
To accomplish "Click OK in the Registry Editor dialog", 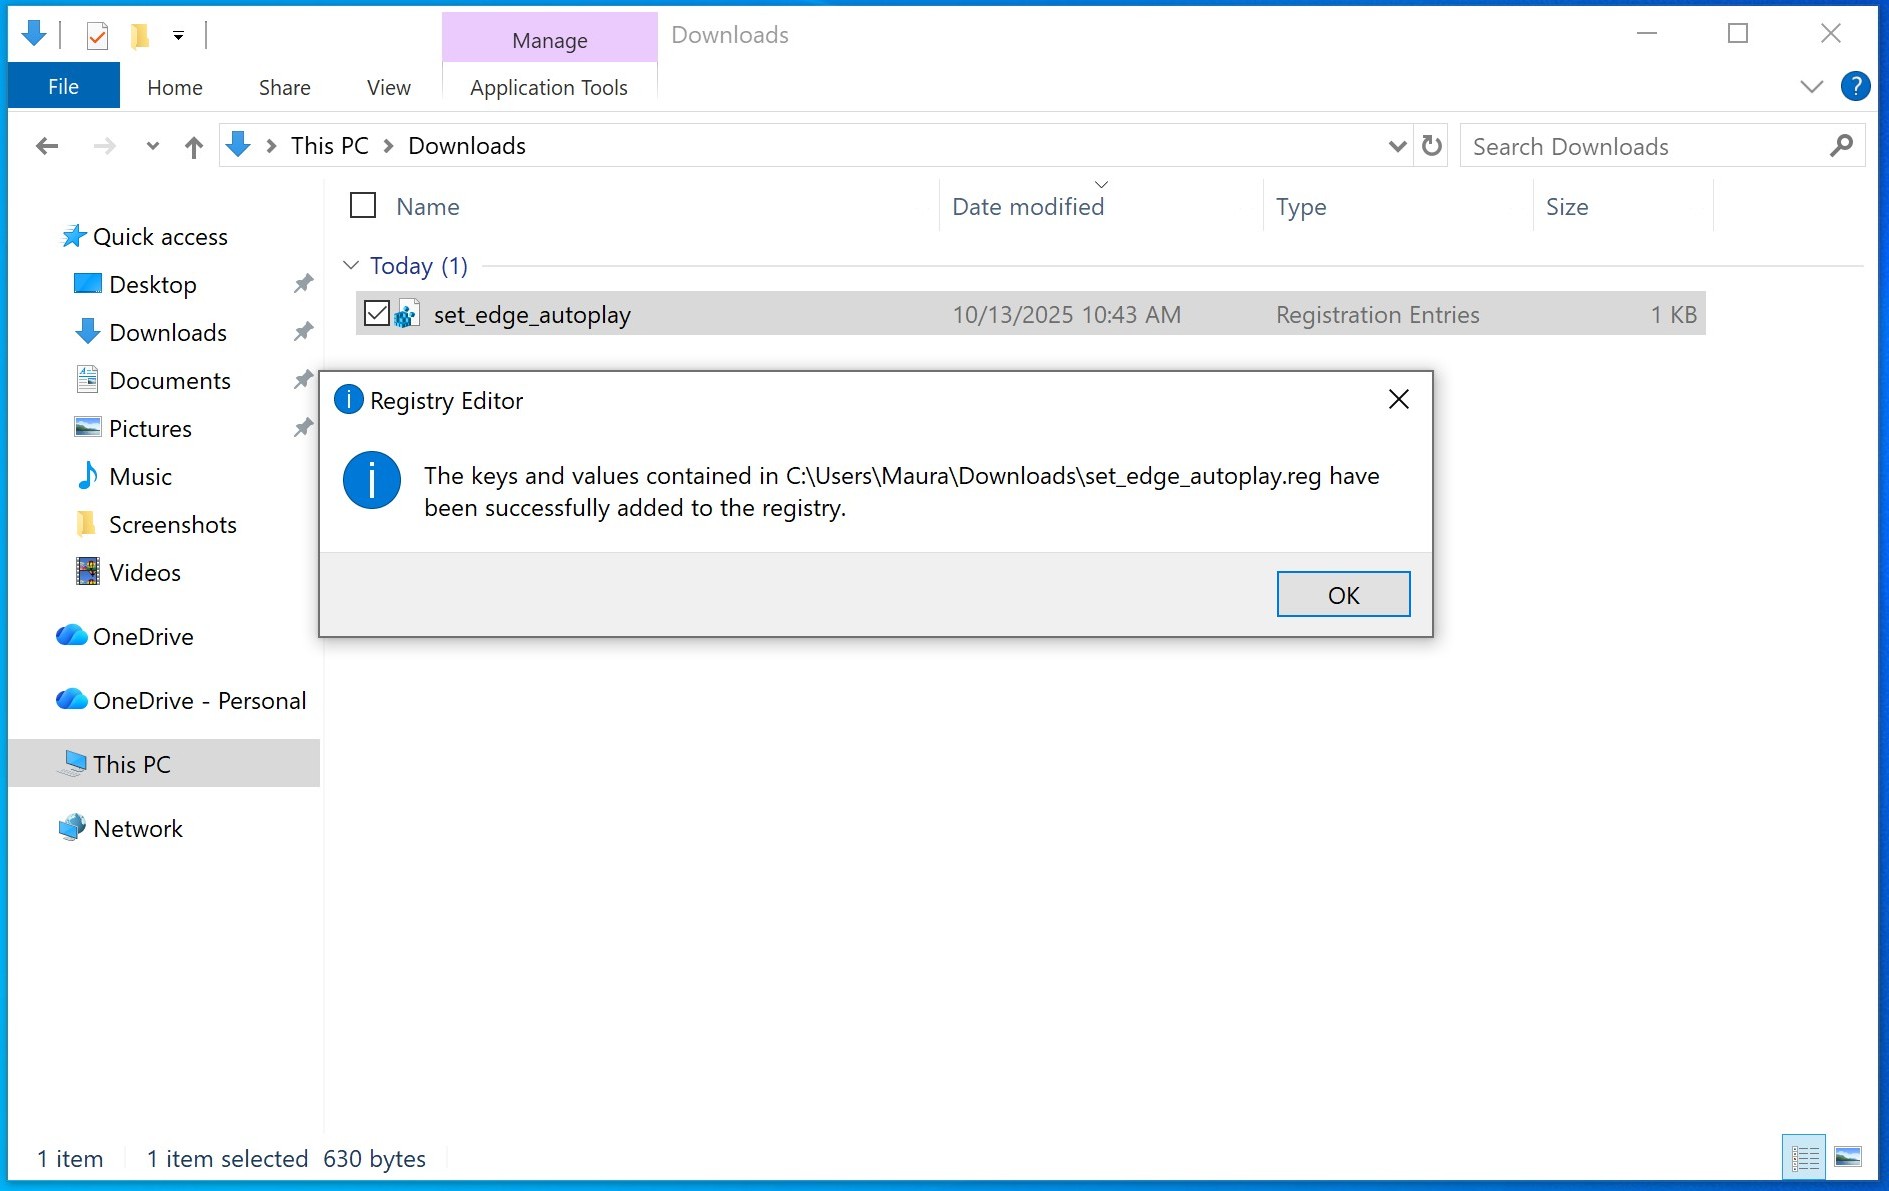I will [1343, 595].
